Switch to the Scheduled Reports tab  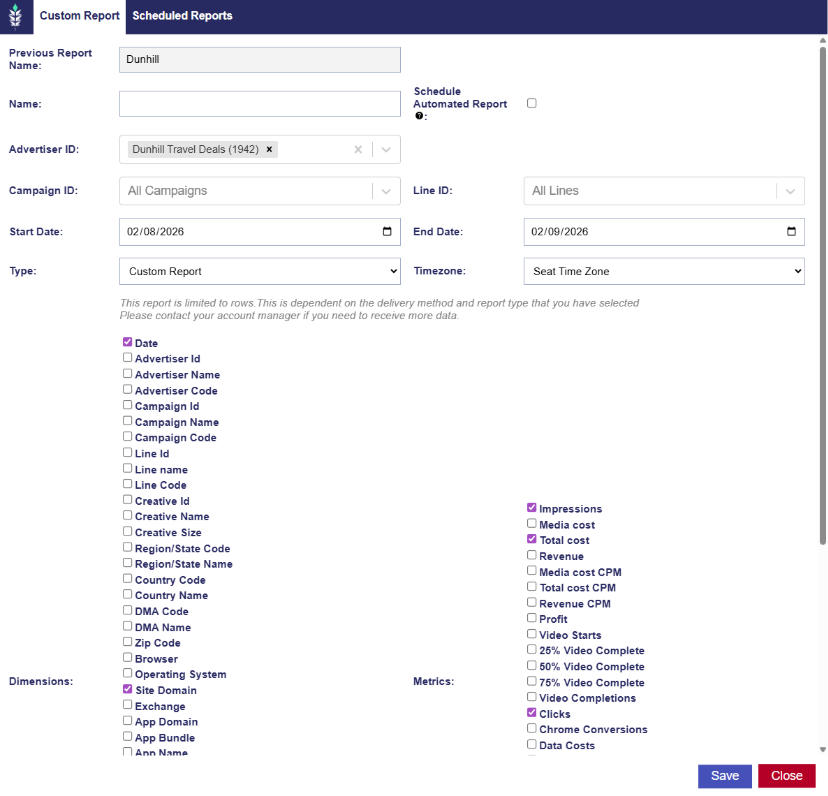coord(182,16)
